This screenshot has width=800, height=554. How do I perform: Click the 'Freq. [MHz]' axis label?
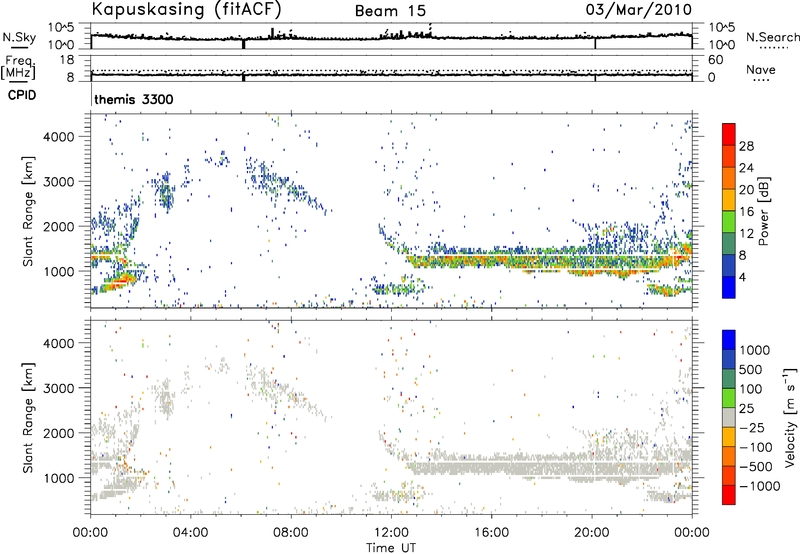click(x=19, y=67)
